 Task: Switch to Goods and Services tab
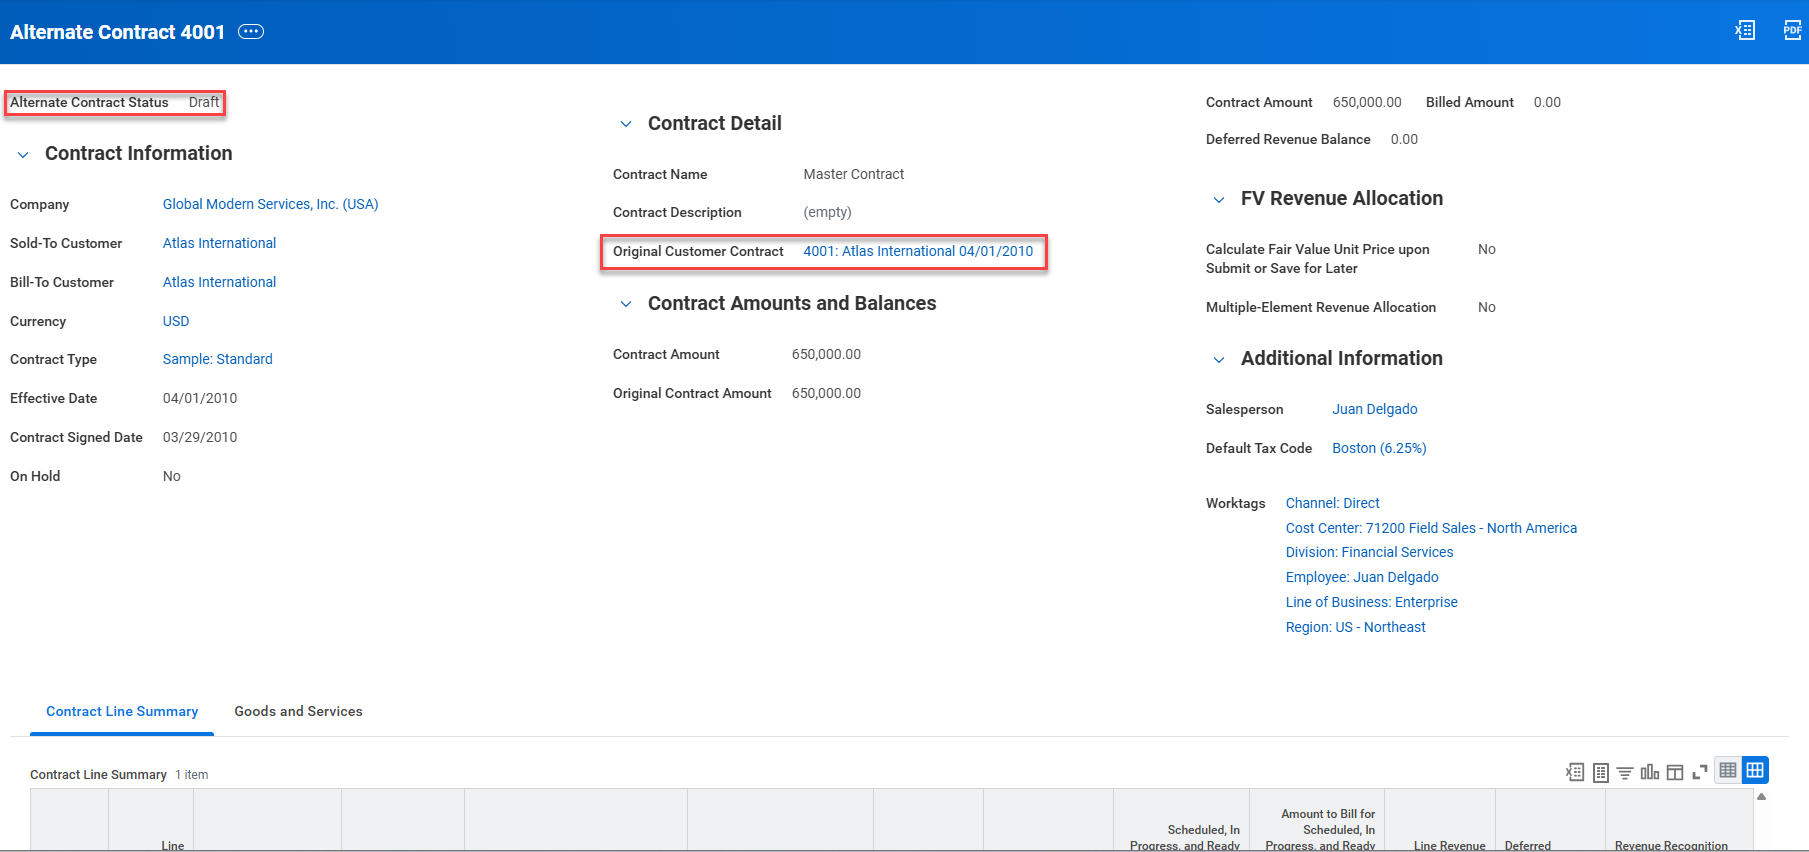point(298,711)
